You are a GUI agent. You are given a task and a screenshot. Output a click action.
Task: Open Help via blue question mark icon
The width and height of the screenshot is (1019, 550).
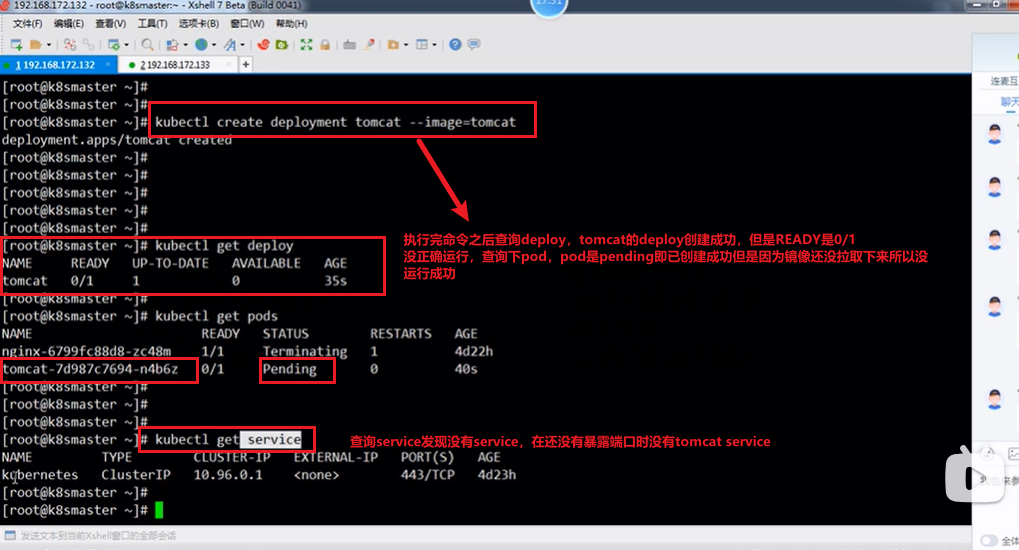click(455, 44)
